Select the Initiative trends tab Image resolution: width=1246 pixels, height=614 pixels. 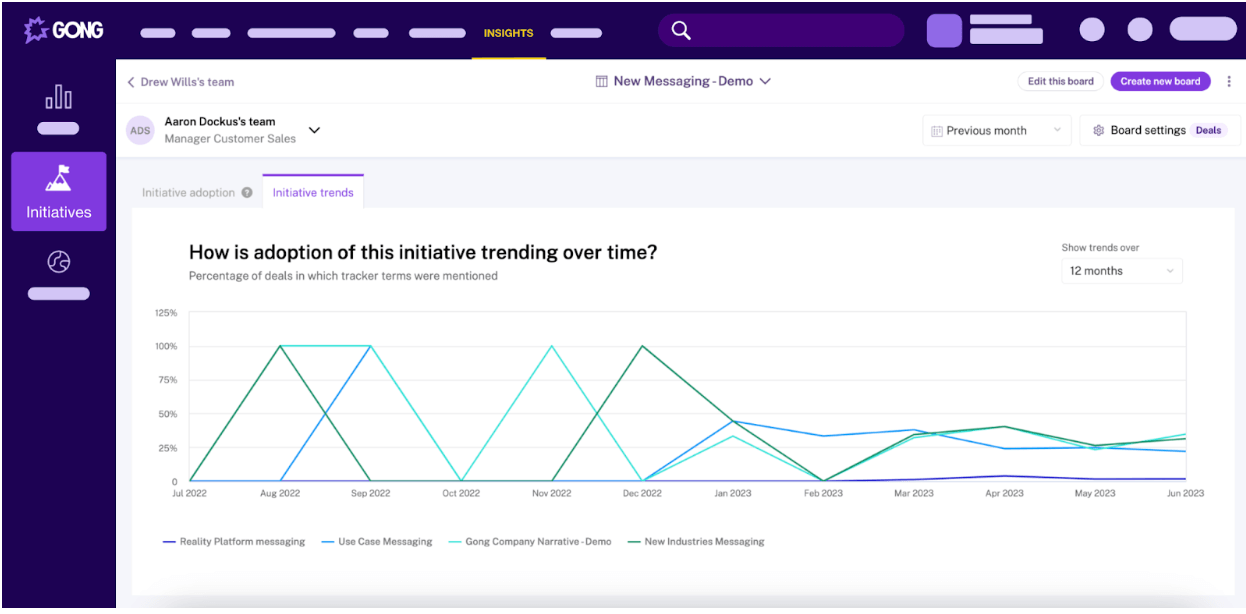click(313, 192)
